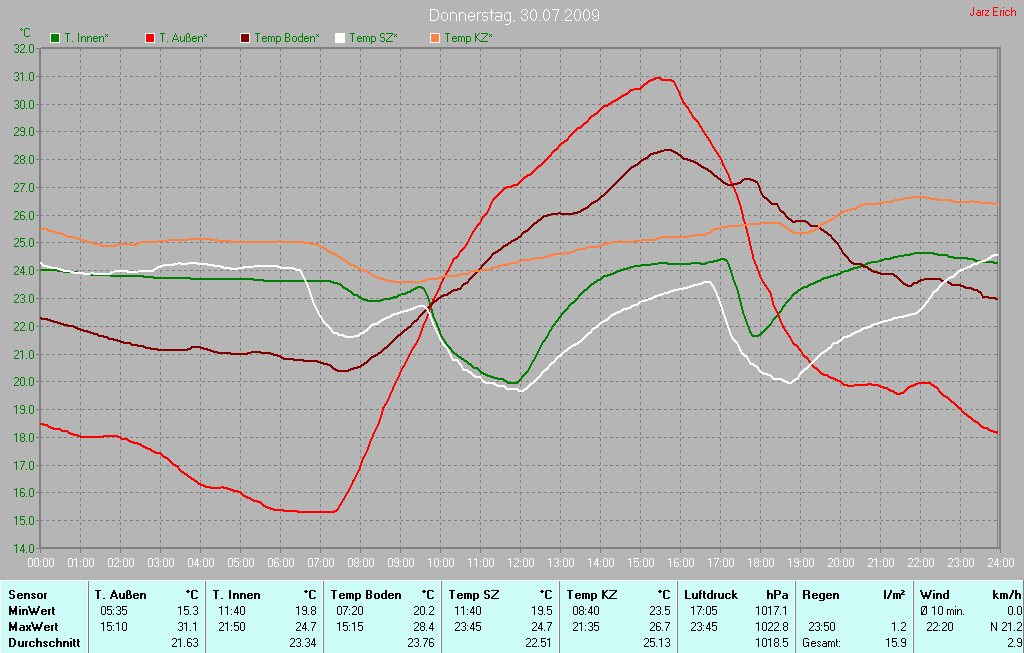Screen dimensions: 1024x653
Task: Click the red T. Außen legend swatch
Action: click(150, 38)
